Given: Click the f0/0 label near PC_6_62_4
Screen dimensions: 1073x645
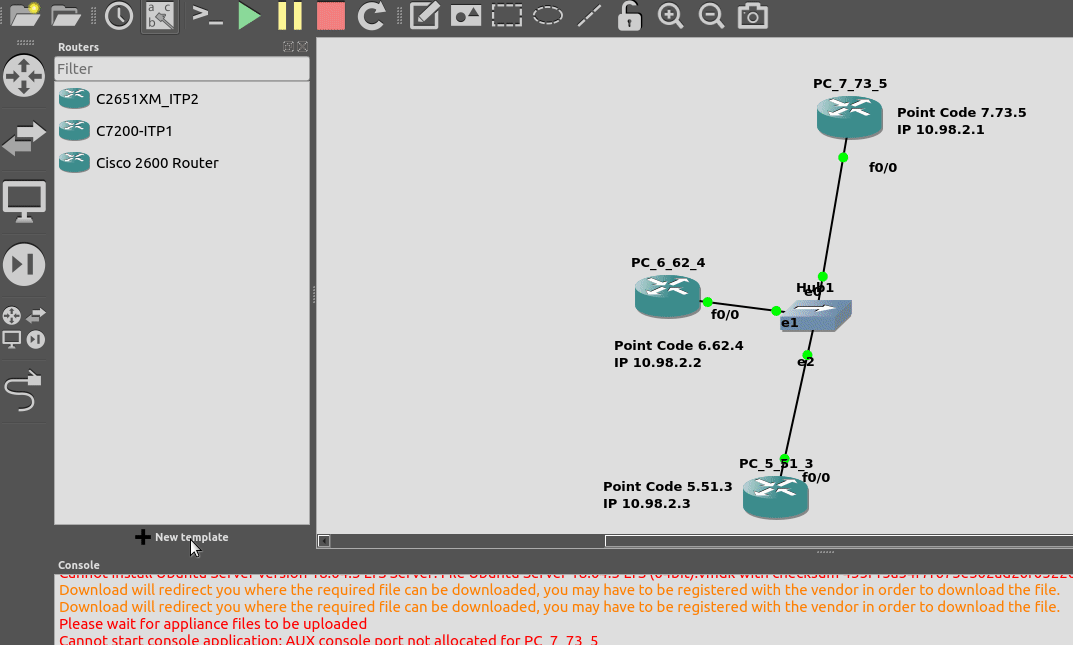Looking at the screenshot, I should coord(725,315).
